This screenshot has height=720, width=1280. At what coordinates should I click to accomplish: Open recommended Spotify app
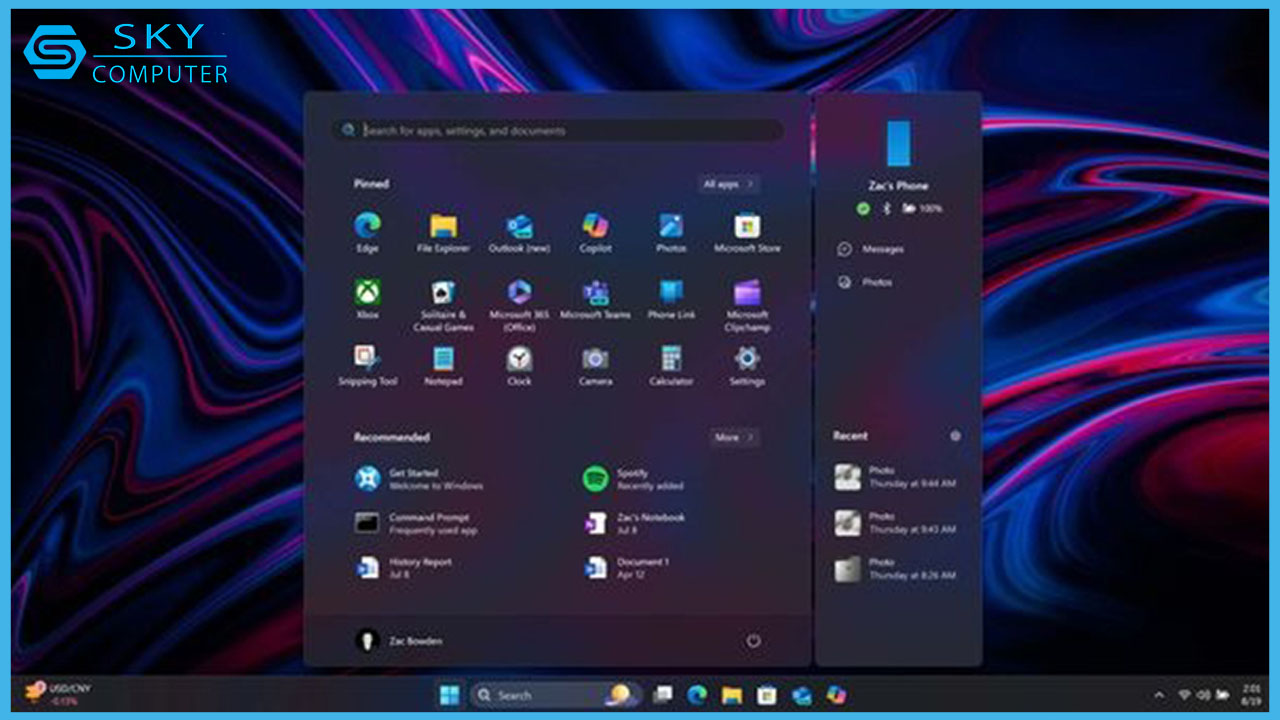click(x=634, y=479)
